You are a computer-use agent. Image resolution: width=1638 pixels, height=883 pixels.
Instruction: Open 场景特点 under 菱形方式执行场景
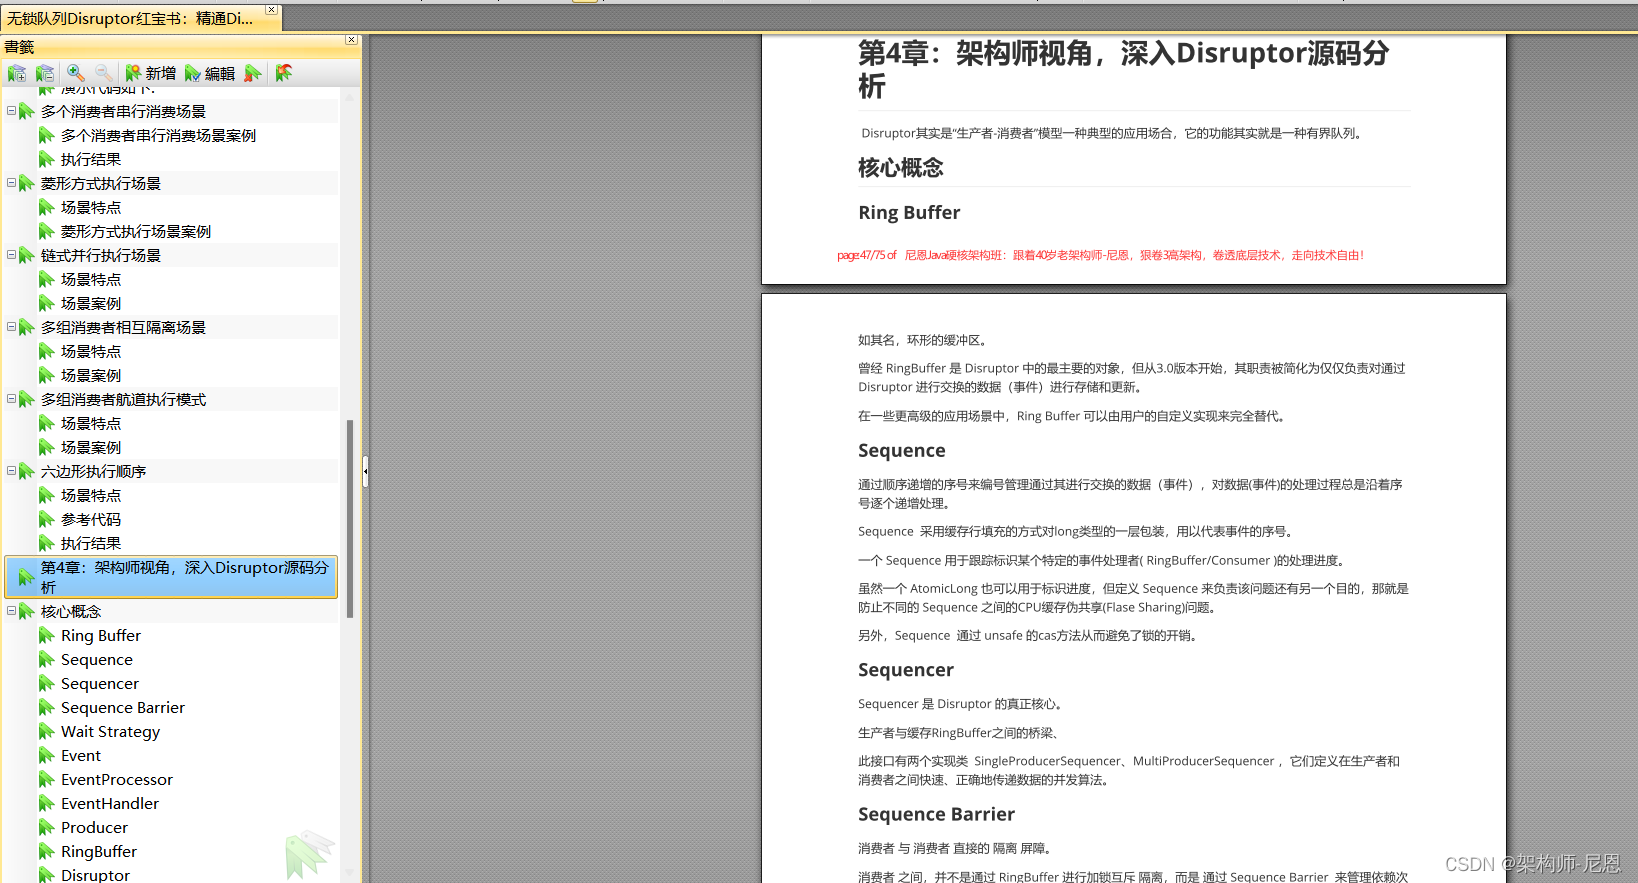click(x=91, y=207)
